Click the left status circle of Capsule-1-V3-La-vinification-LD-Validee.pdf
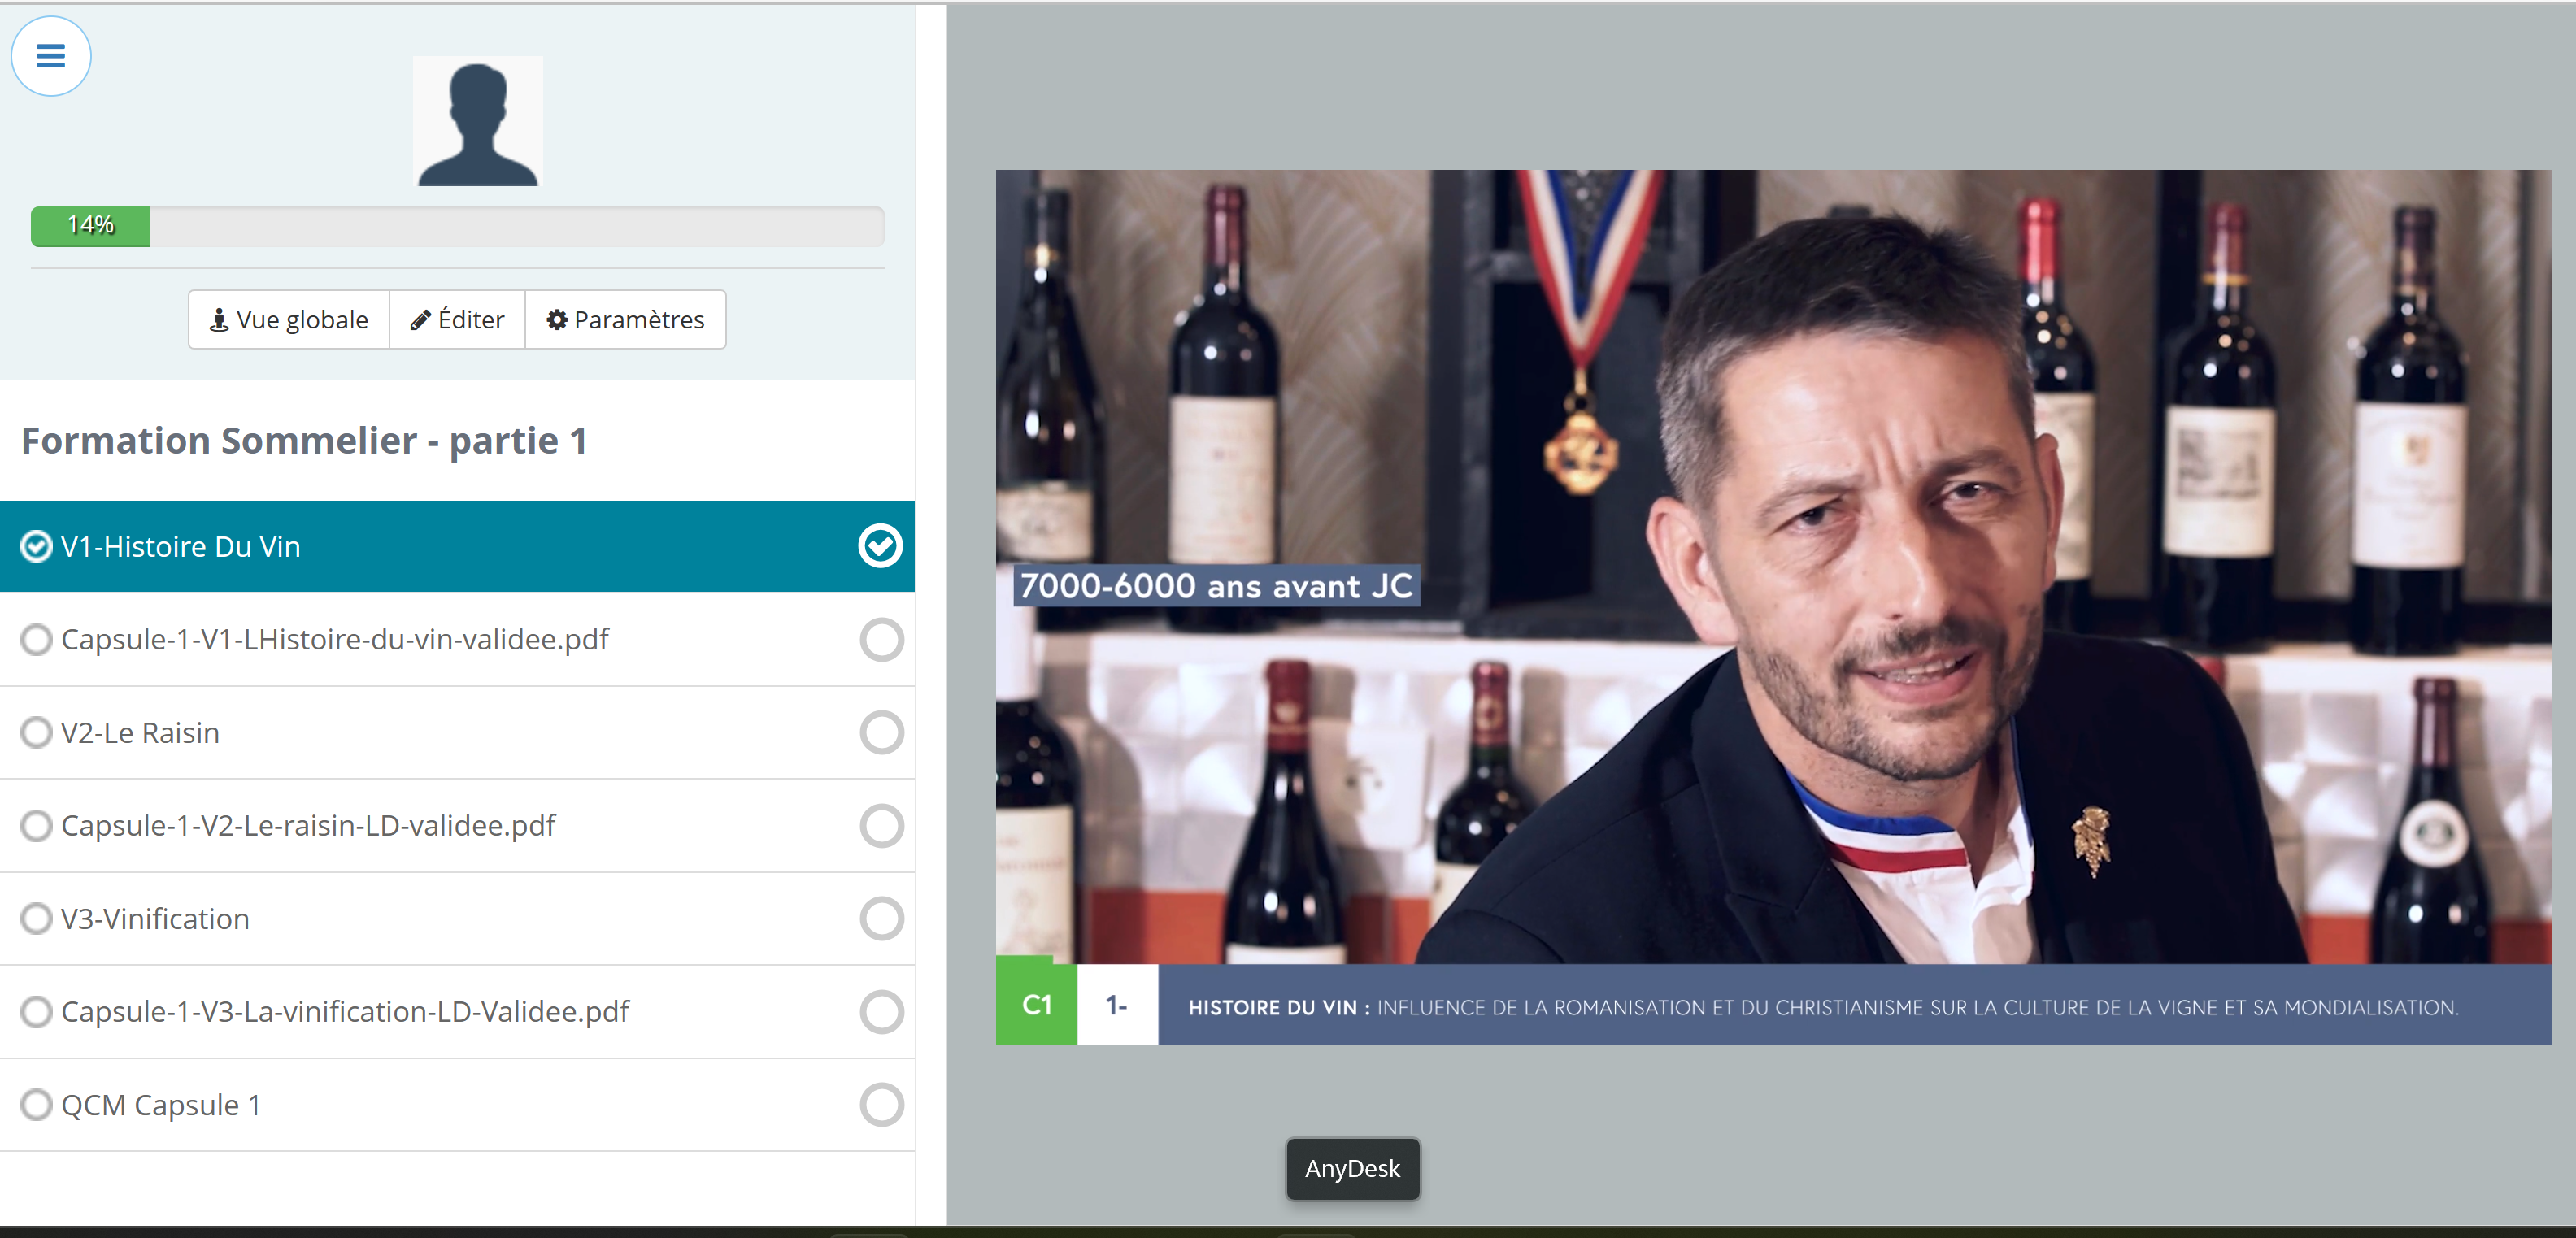Viewport: 2576px width, 1238px height. click(x=36, y=1012)
